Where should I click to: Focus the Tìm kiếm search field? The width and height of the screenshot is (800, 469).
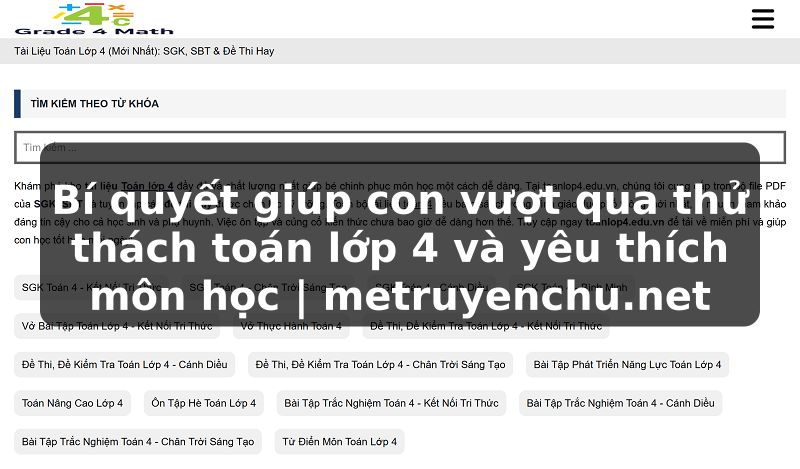[x=399, y=147]
